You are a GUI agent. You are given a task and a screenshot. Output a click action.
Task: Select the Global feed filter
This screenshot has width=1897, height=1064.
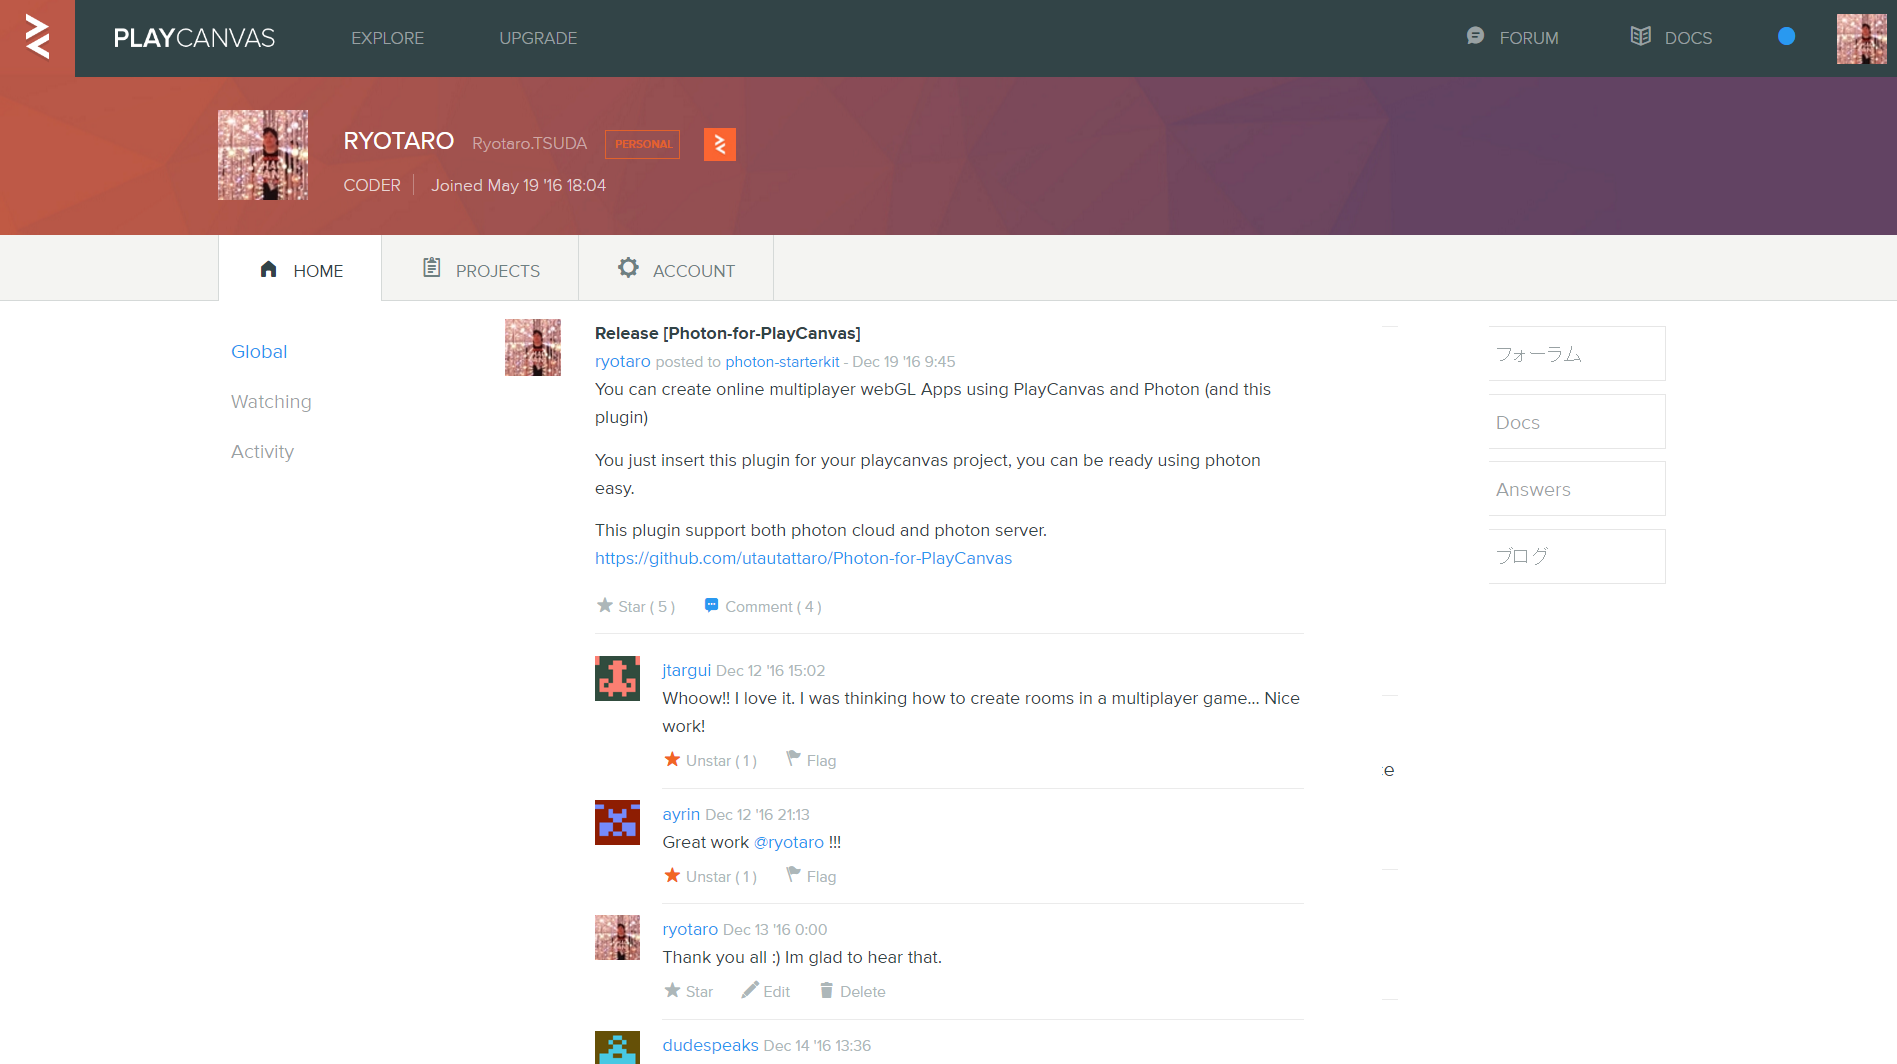259,352
